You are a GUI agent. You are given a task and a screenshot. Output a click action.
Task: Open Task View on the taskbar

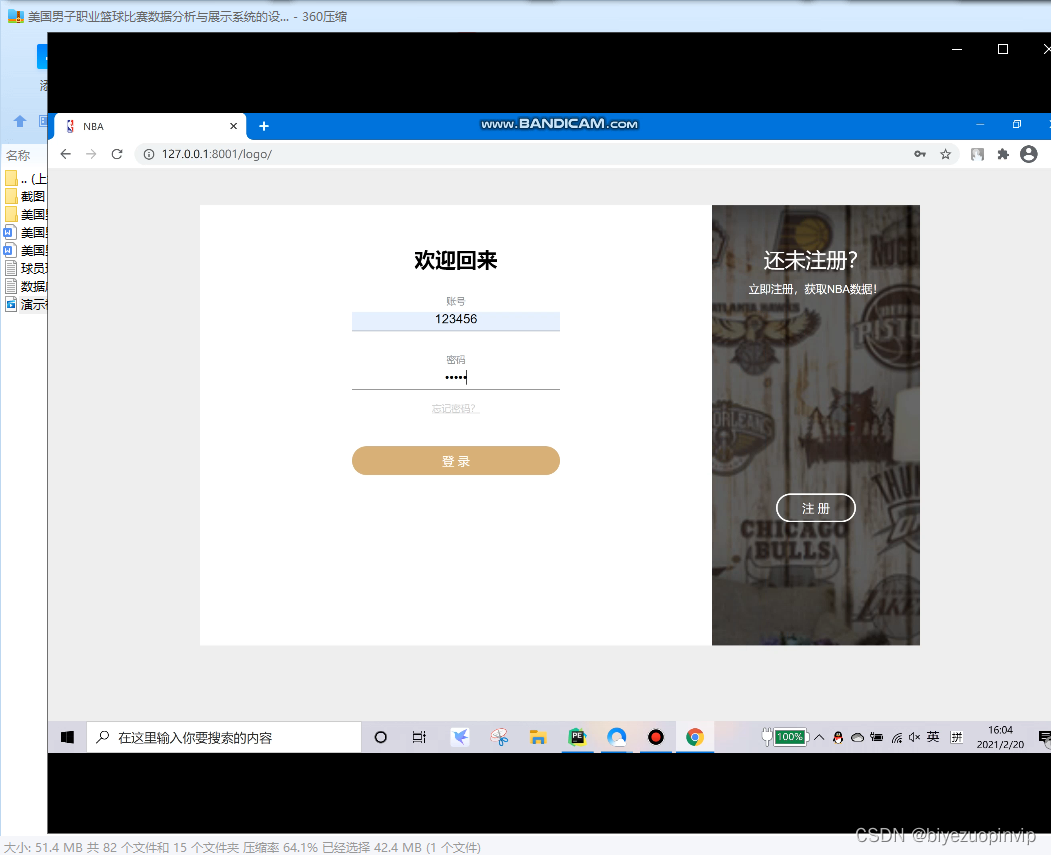(x=419, y=737)
